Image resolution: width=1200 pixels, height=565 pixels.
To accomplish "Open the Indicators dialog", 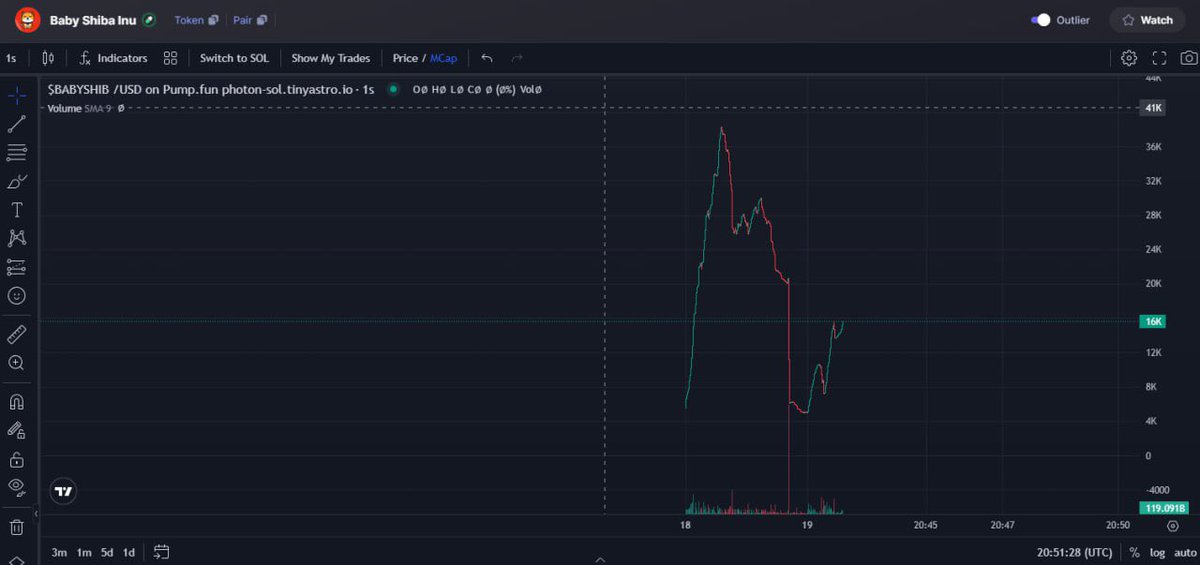I will (113, 58).
